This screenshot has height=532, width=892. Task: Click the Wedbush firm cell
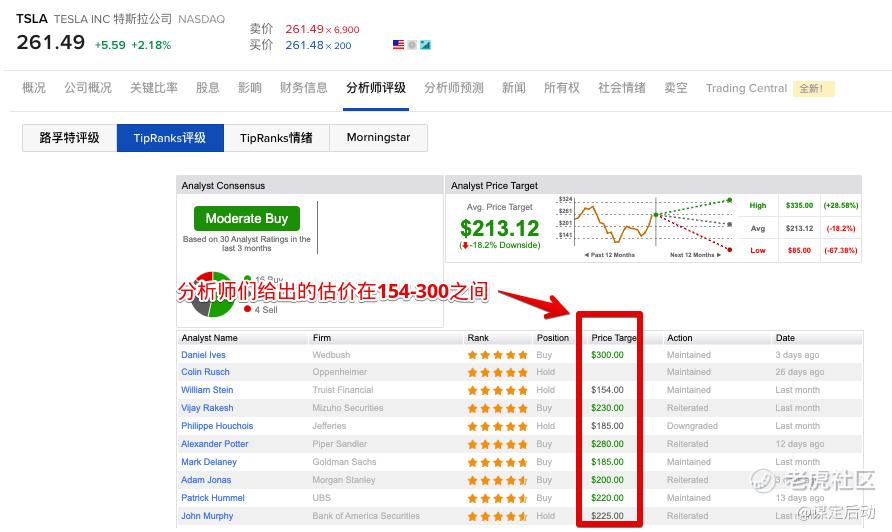[331, 354]
